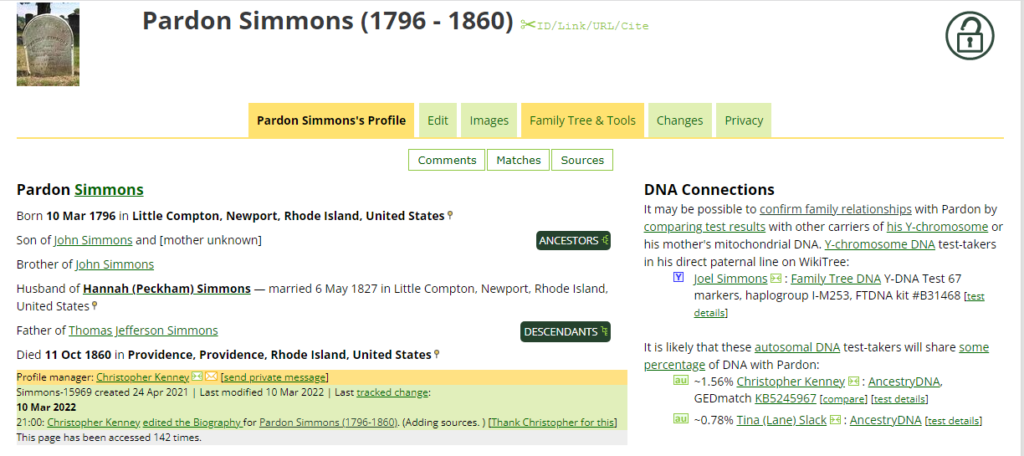The width and height of the screenshot is (1024, 456).
Task: Click map pin after marriage location
Action: 95,305
